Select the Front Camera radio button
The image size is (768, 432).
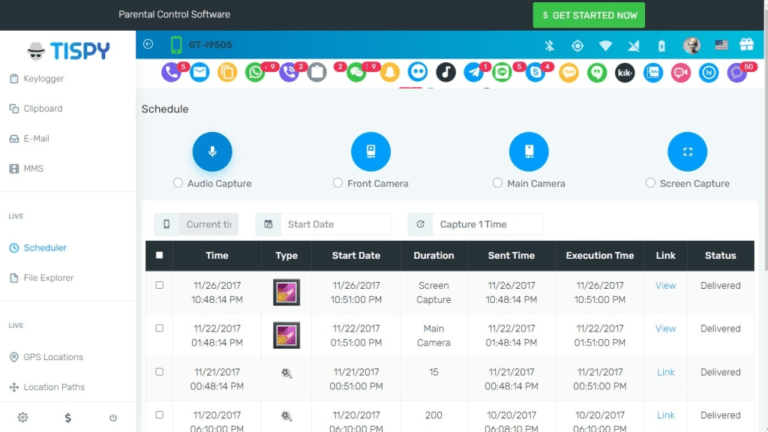[338, 183]
